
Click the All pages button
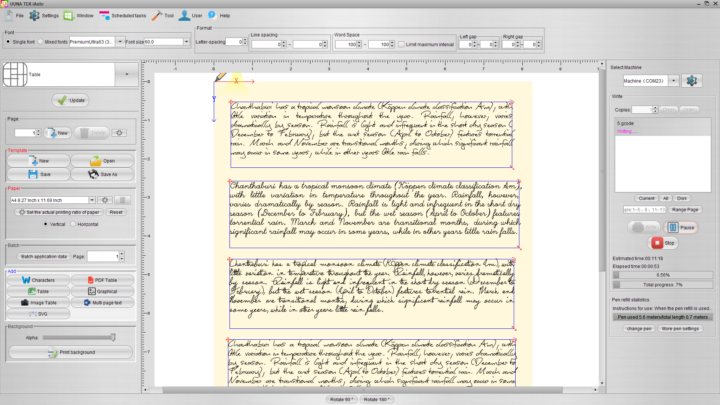tap(665, 198)
